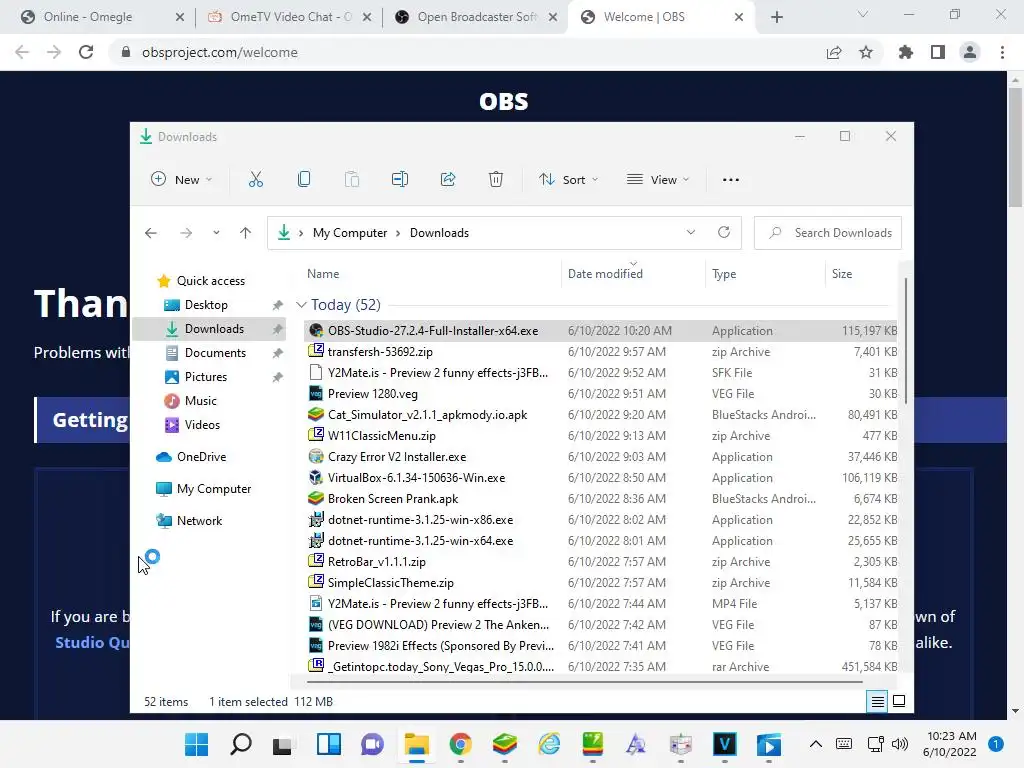Toggle Chrome side panel icon

(x=938, y=52)
